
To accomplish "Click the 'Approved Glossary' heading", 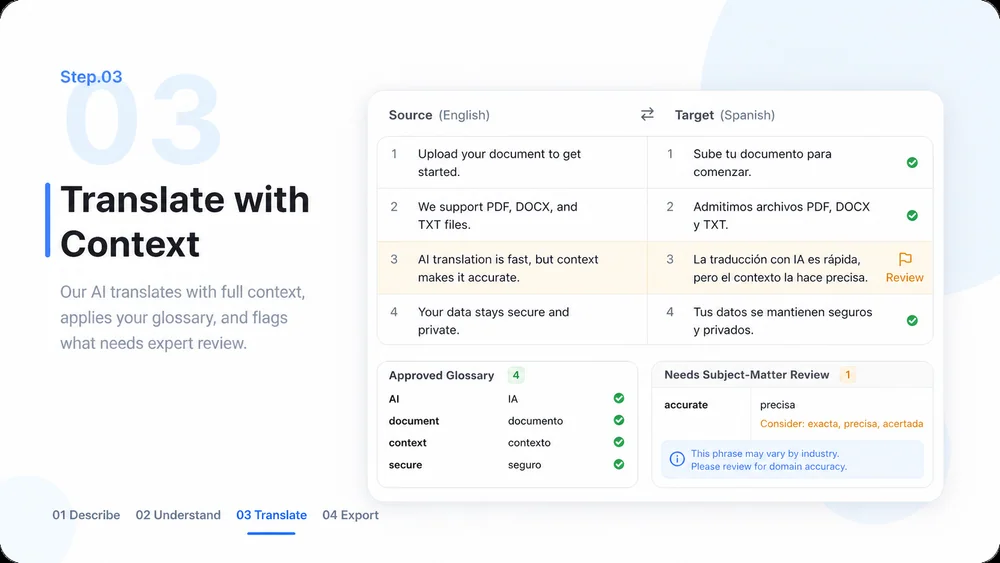I will coord(441,376).
